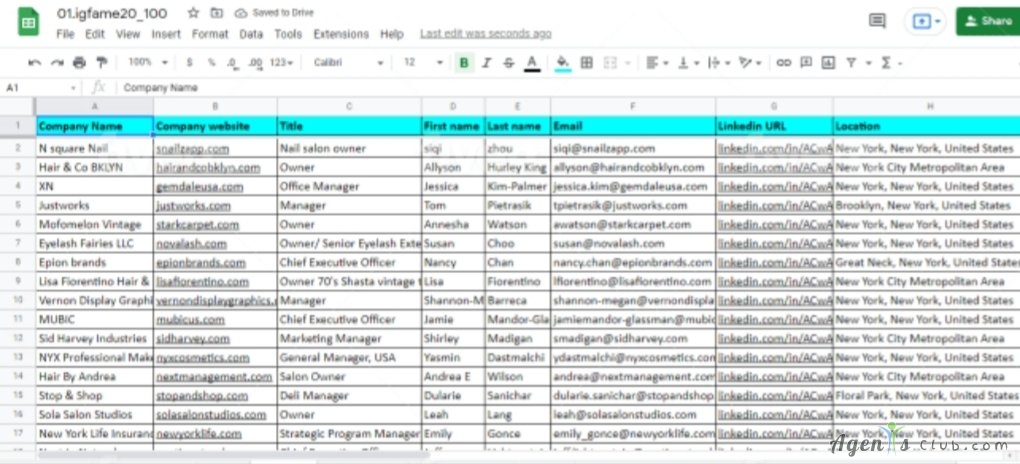The image size is (1020, 464).
Task: Decrease decimal places icon
Action: coord(233,62)
